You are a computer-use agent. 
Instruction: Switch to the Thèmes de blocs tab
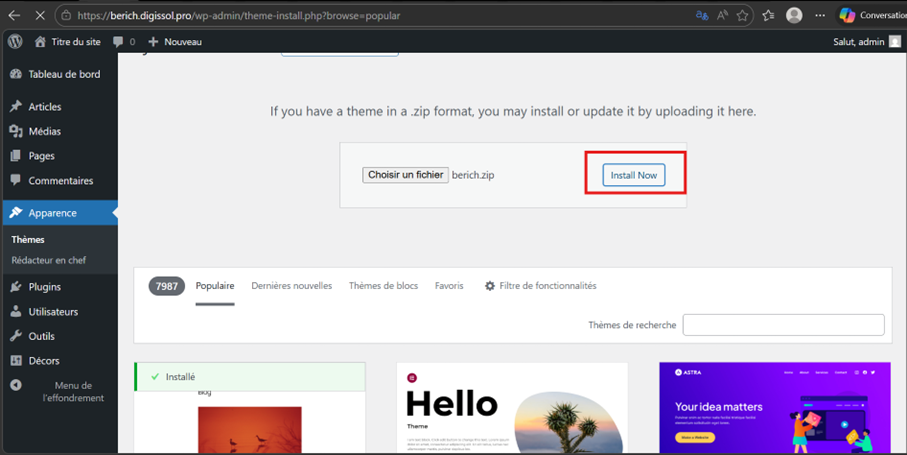[x=383, y=286]
